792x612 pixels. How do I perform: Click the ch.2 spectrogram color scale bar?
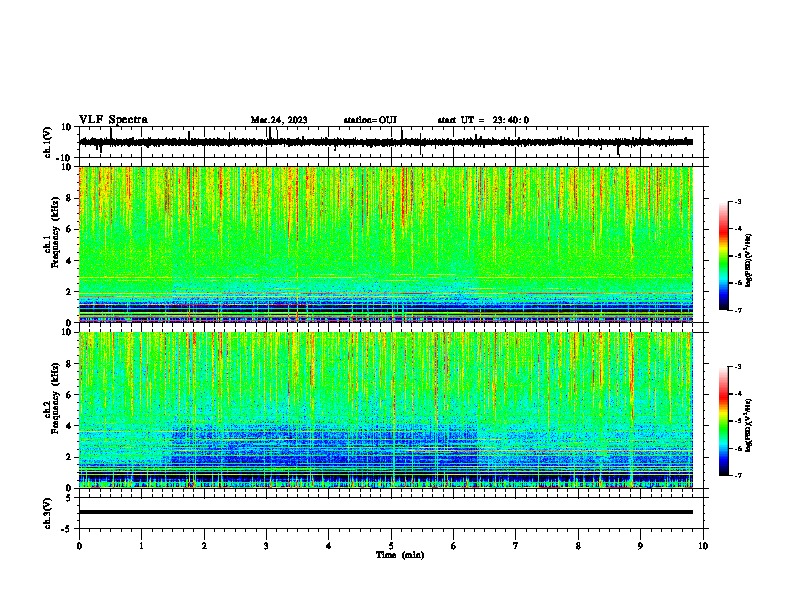[723, 421]
